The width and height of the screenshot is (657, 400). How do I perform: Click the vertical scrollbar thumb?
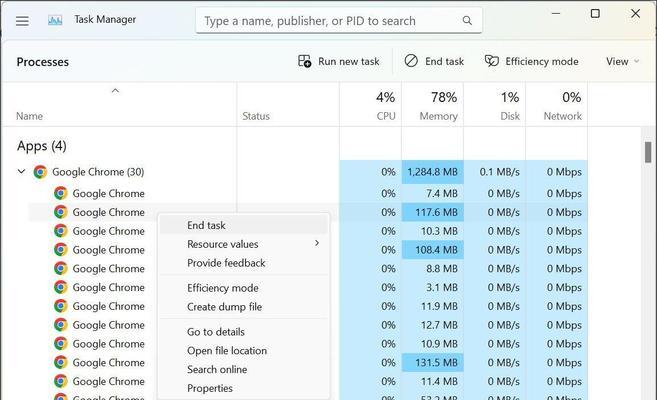[x=648, y=152]
